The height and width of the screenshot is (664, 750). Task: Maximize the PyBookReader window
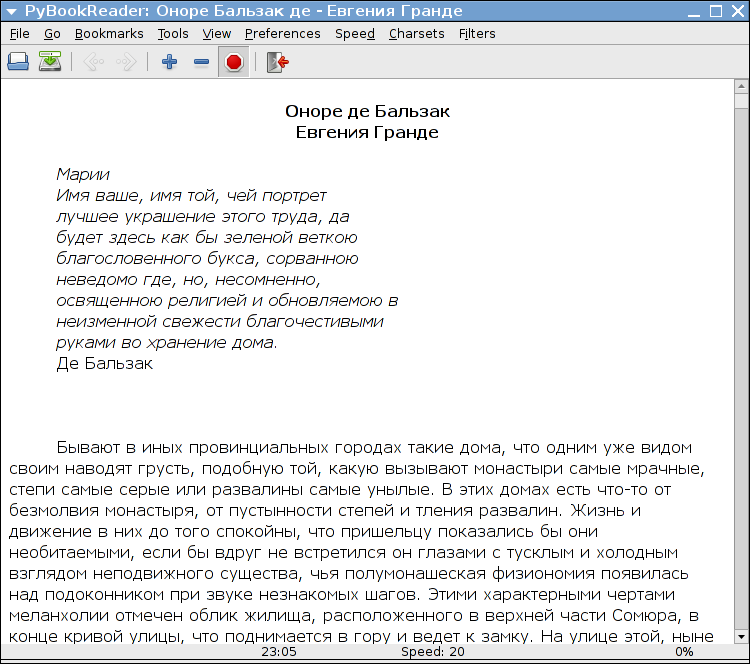click(x=716, y=11)
